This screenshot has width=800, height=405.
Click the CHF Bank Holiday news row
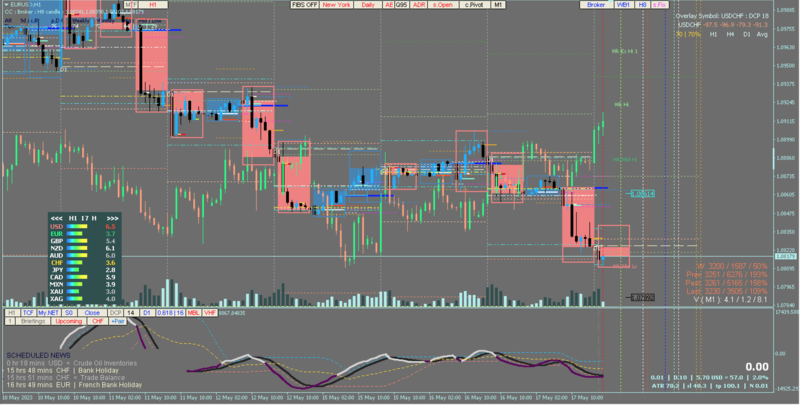click(62, 370)
